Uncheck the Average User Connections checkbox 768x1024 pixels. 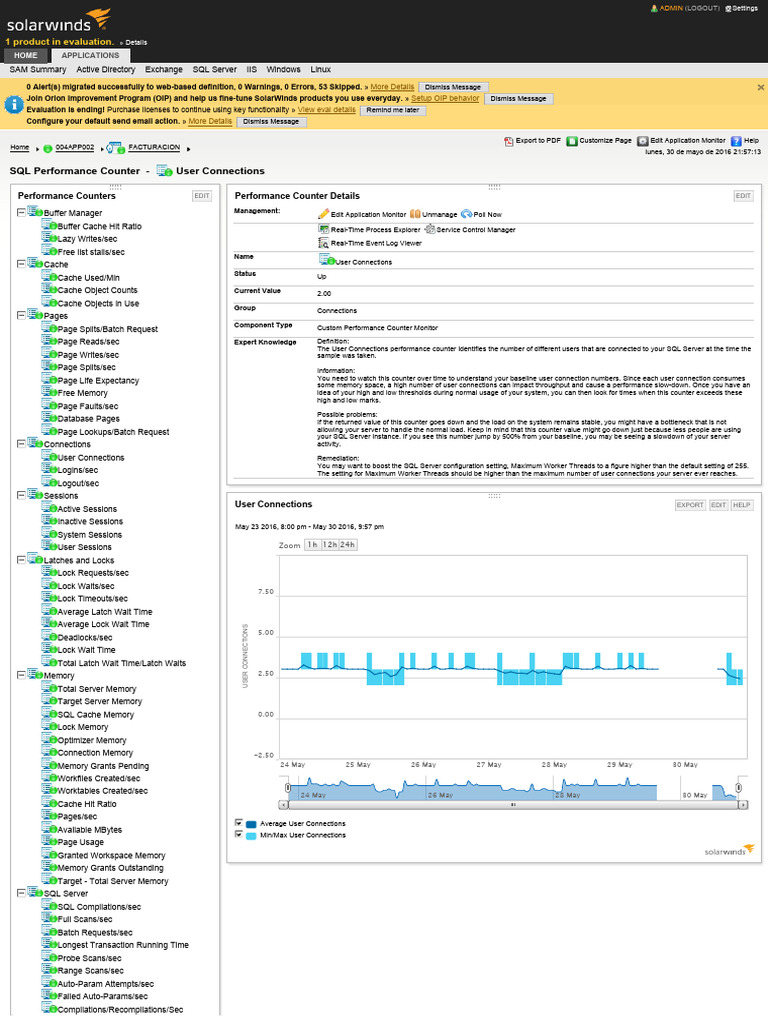(239, 822)
